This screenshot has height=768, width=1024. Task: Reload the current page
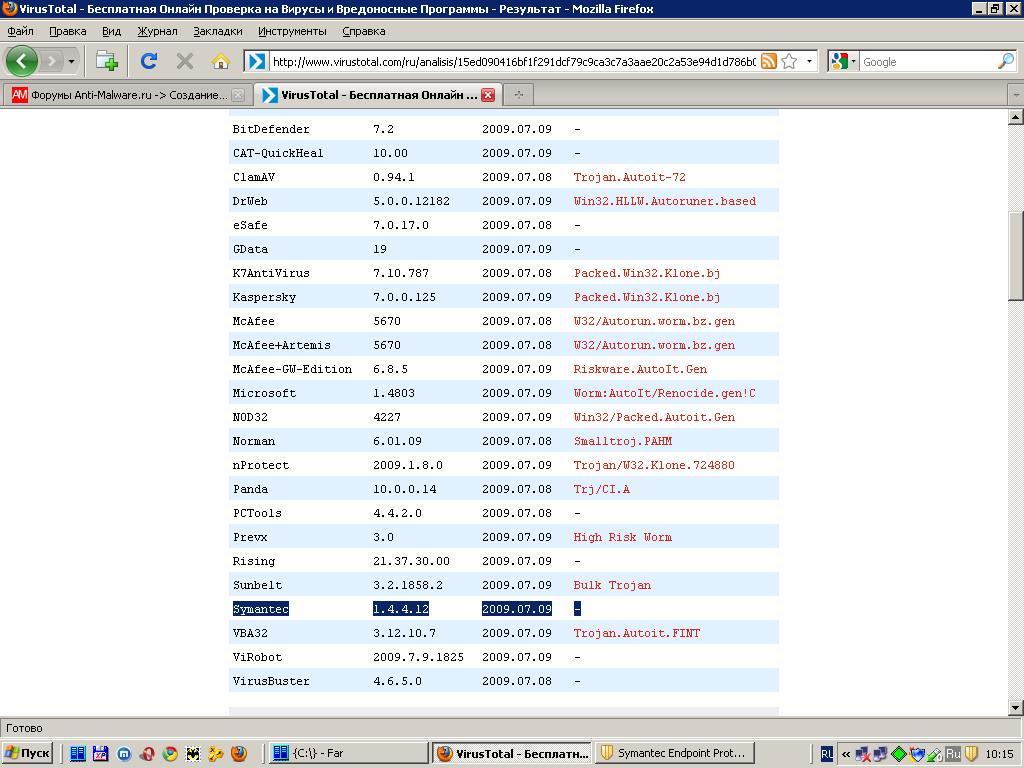tap(149, 61)
